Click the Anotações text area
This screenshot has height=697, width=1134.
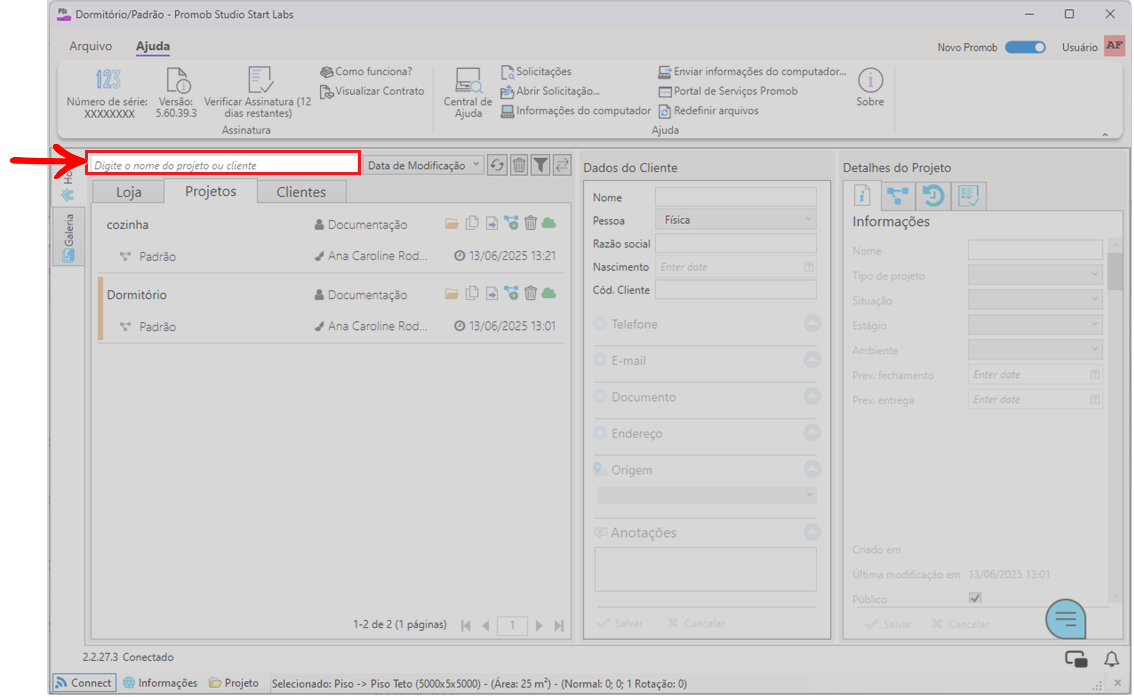[x=706, y=569]
